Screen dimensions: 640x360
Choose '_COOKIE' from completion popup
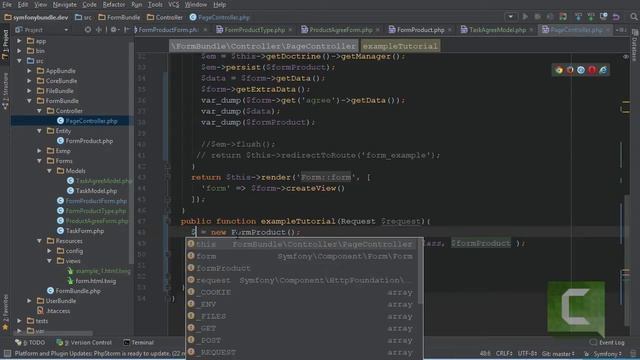pos(303,292)
